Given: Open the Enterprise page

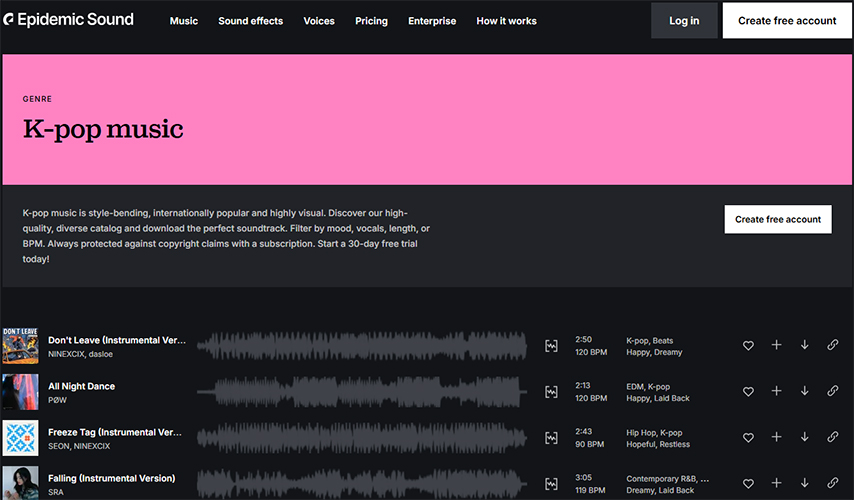Looking at the screenshot, I should pos(432,21).
